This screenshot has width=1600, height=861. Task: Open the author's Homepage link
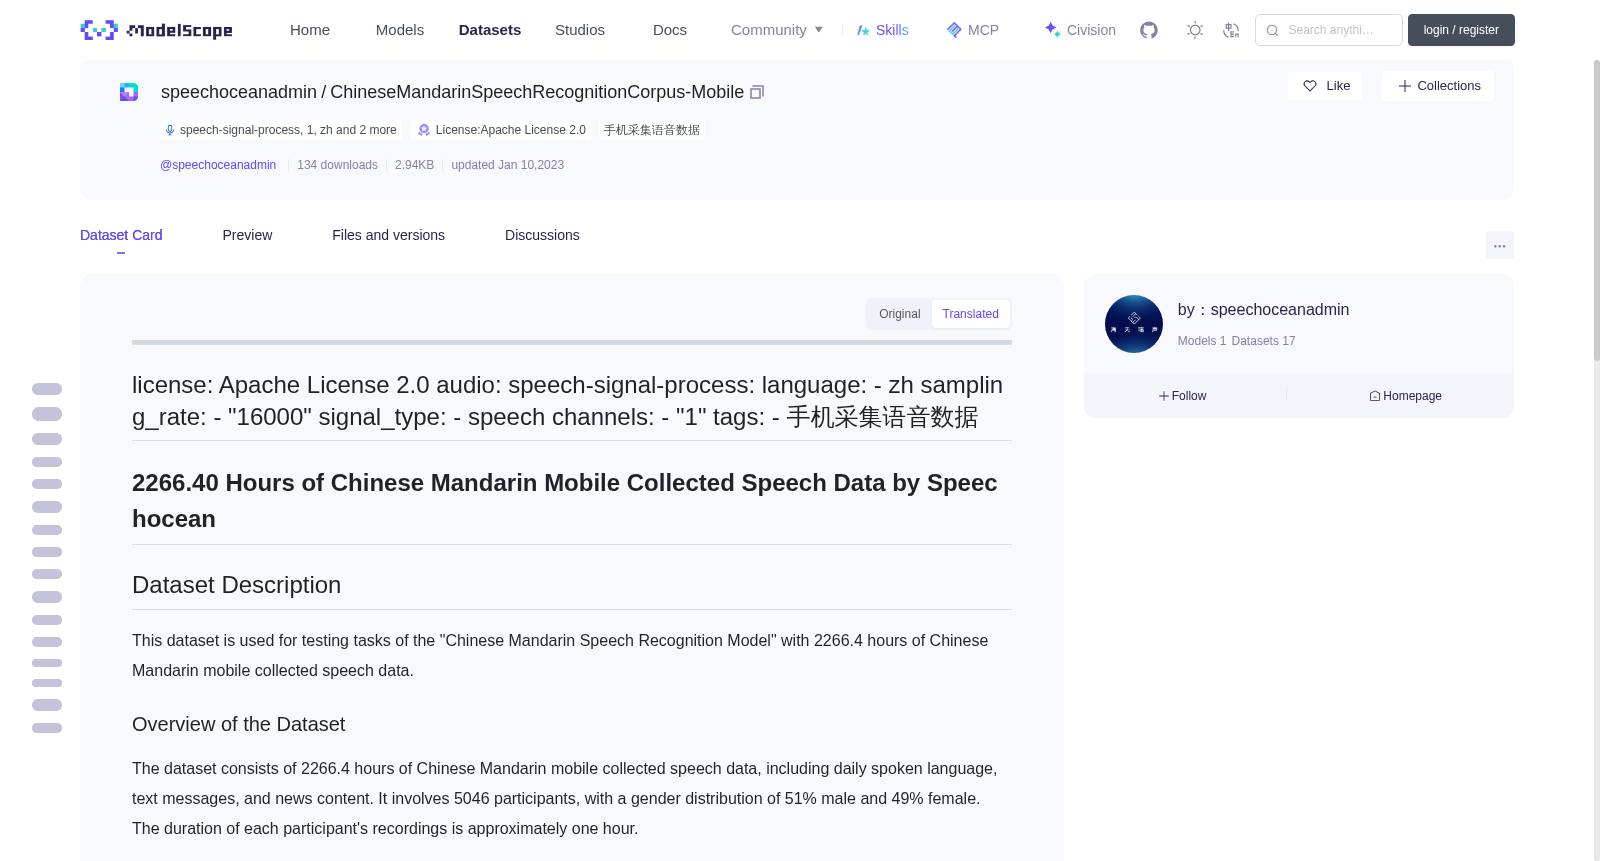[x=1405, y=396]
